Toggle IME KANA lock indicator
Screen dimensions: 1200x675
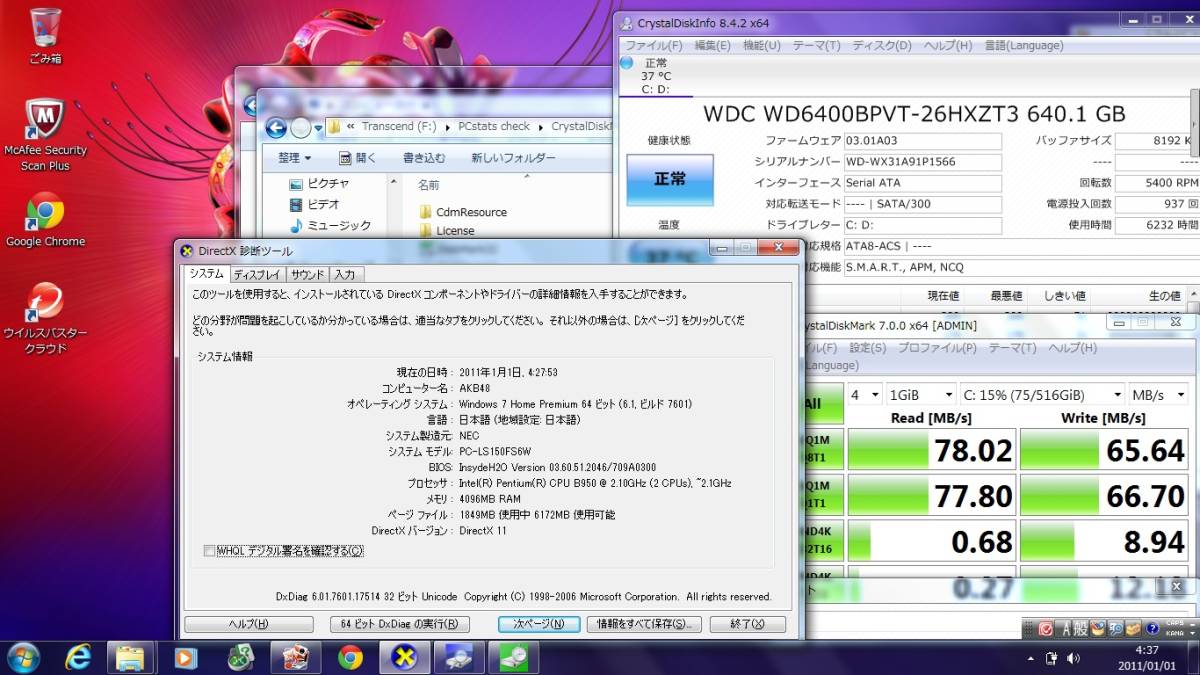click(1175, 633)
